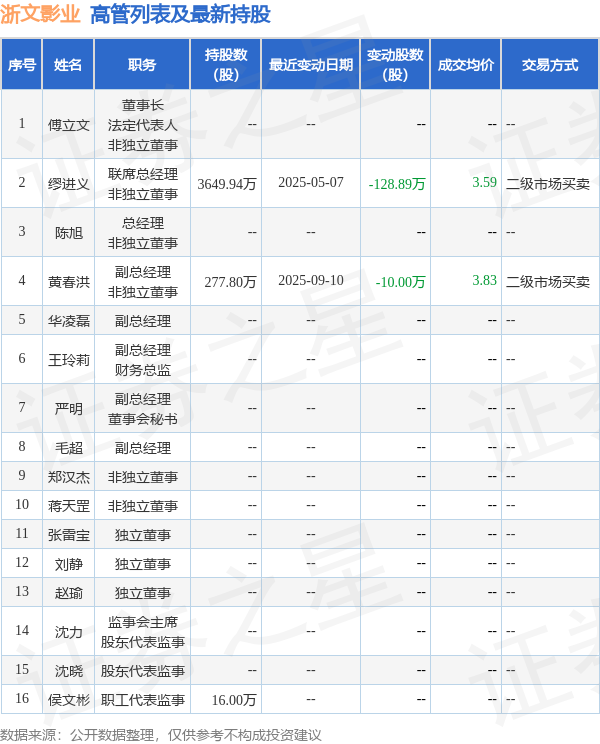Click 严明's position 董事会秘书
The height and width of the screenshot is (744, 600).
(142, 419)
